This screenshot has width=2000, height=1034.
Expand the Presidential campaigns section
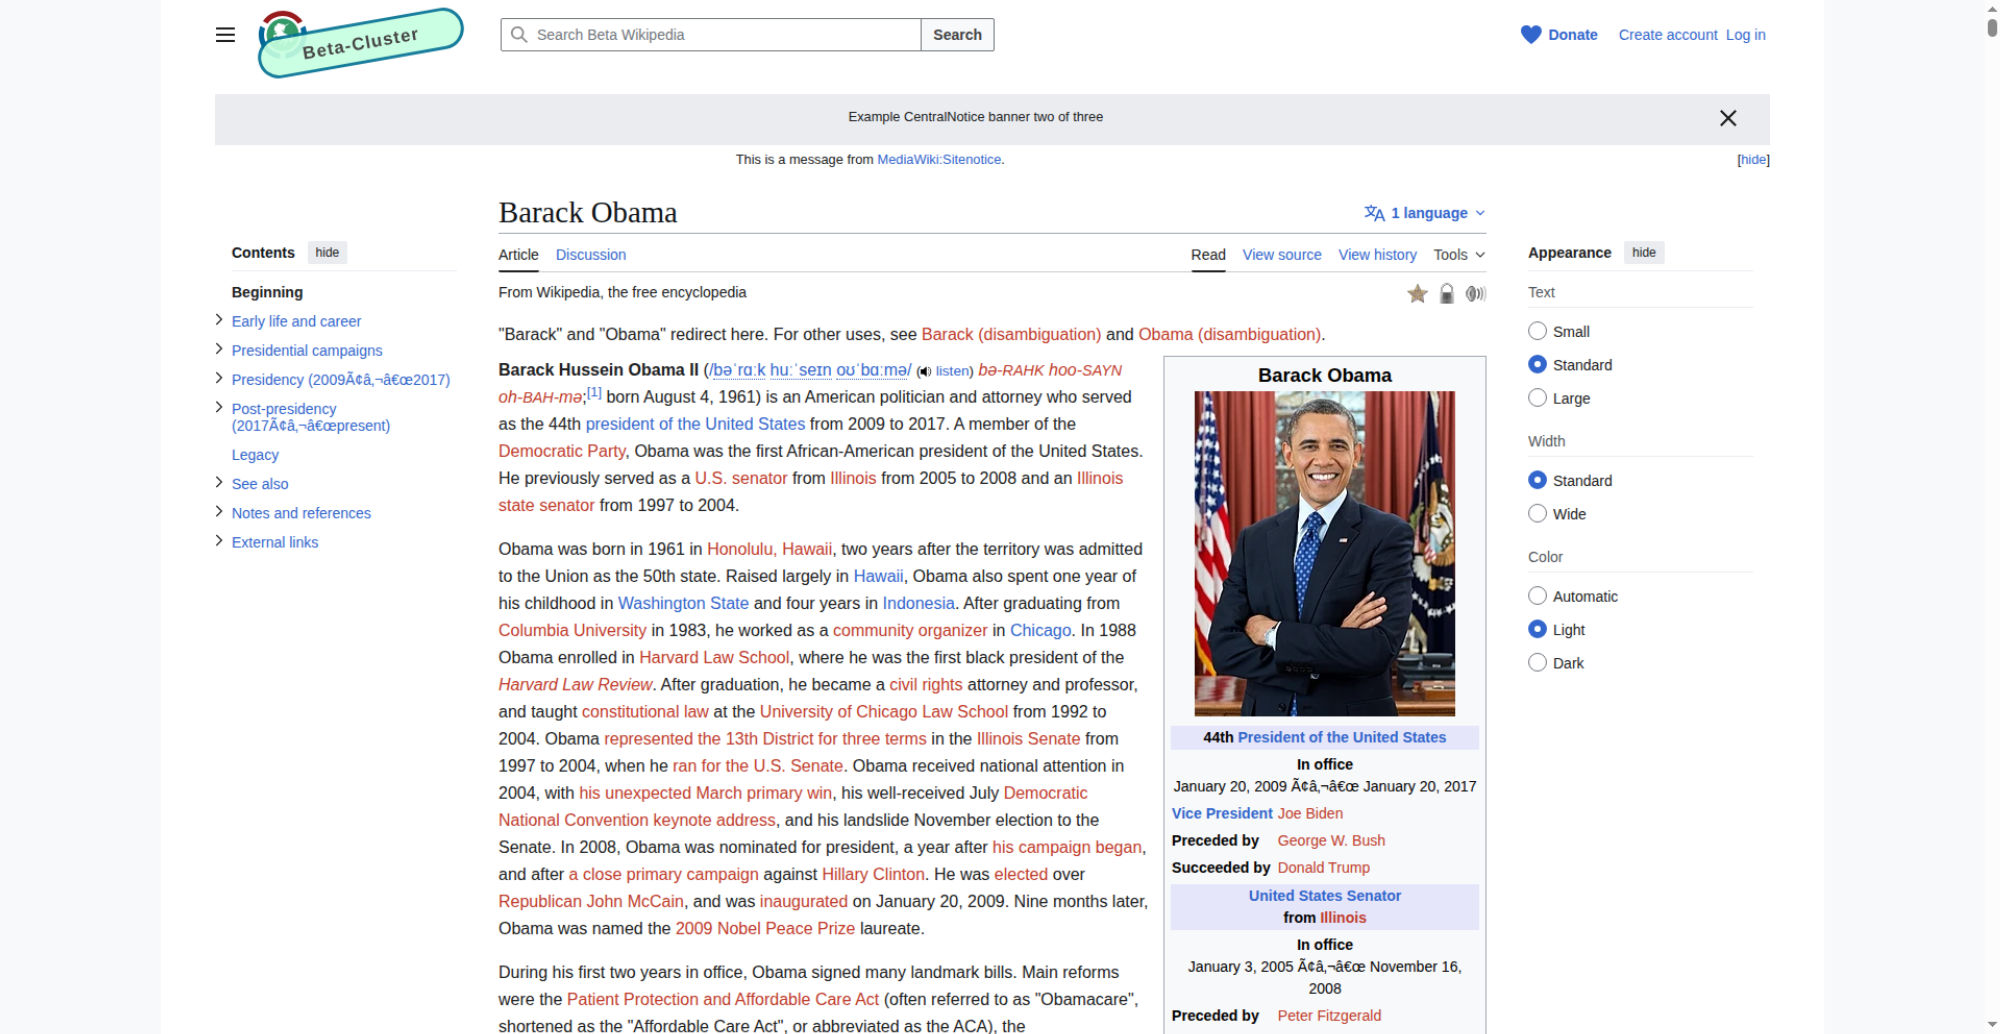click(219, 349)
